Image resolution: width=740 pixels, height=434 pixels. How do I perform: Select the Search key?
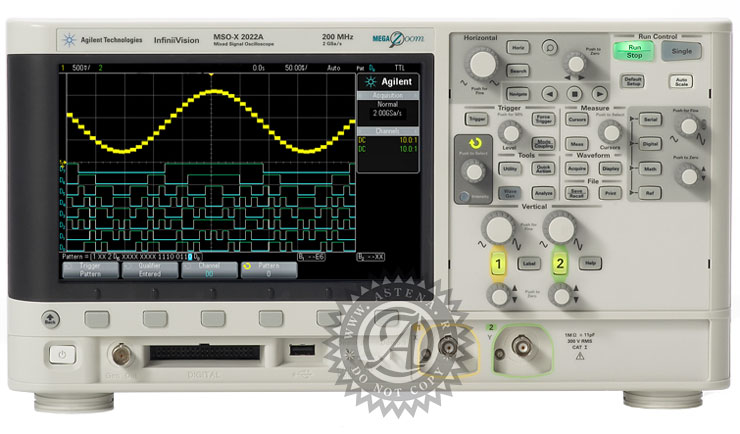518,71
